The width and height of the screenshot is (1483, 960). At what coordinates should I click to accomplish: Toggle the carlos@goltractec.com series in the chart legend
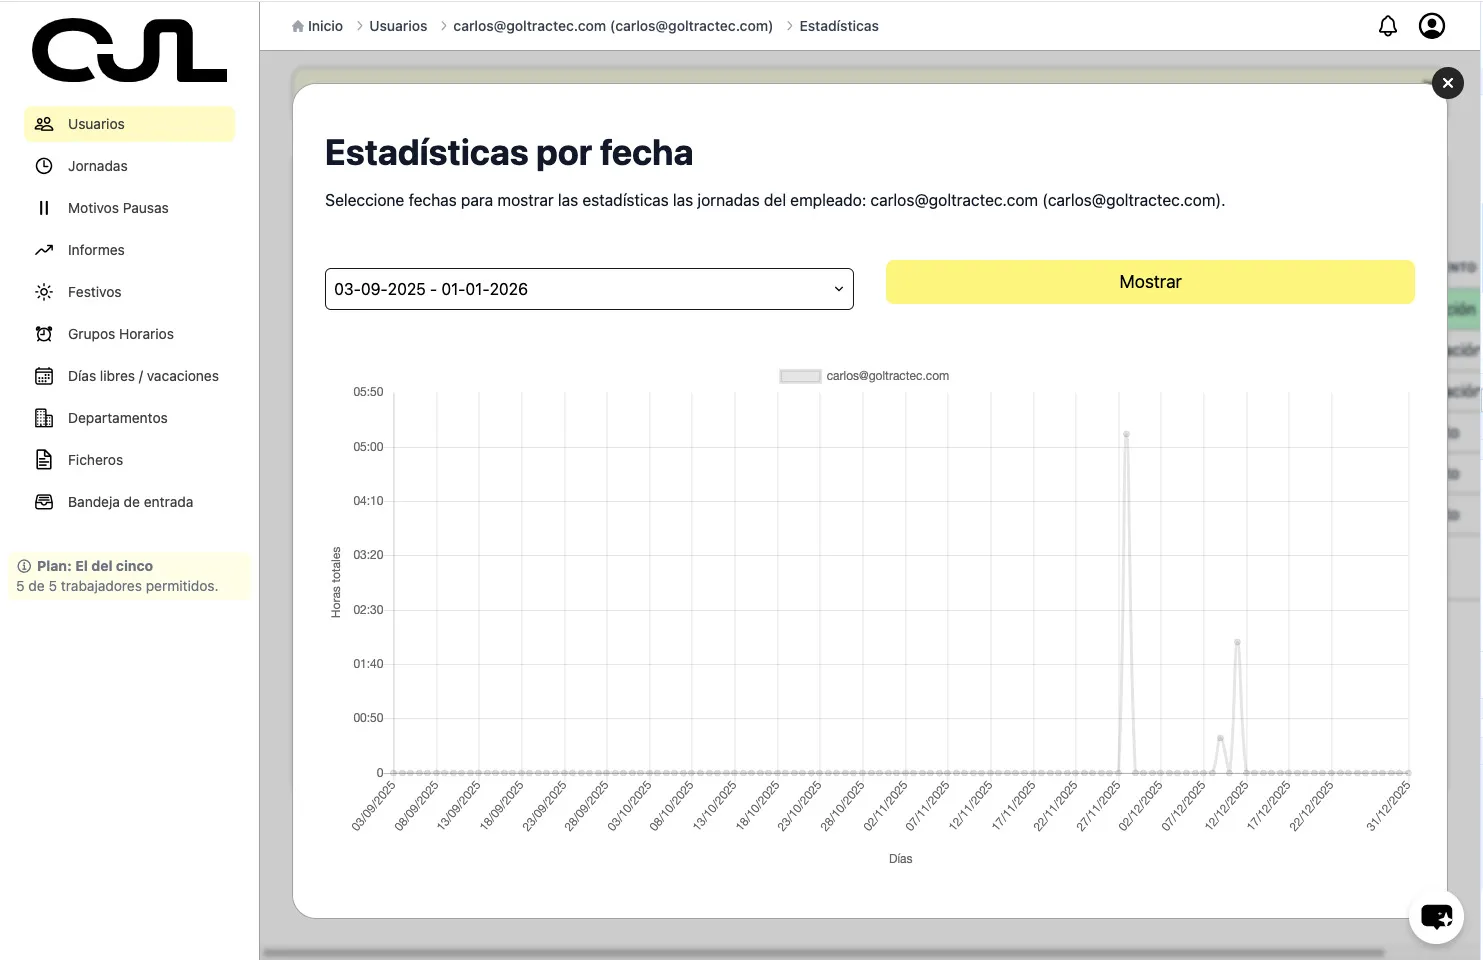(x=864, y=375)
